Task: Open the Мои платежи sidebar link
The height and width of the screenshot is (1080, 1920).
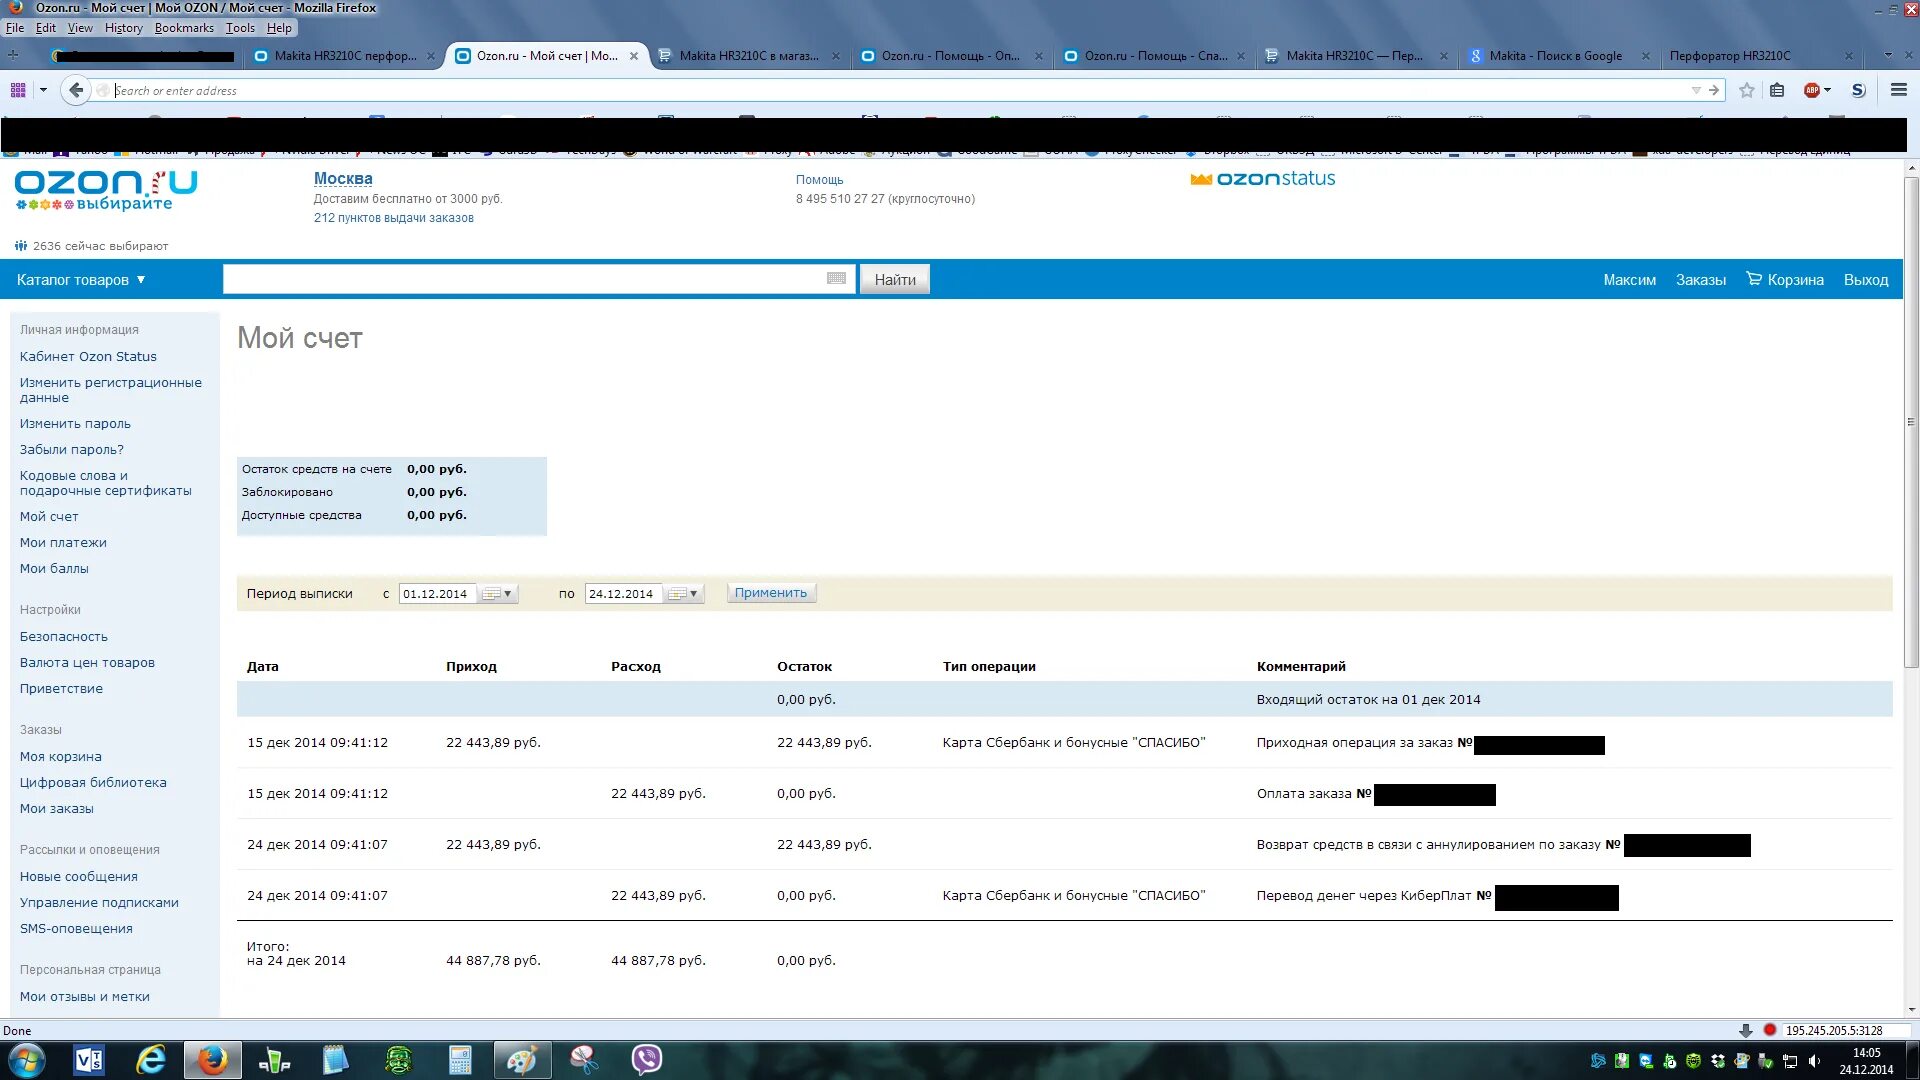Action: point(62,542)
